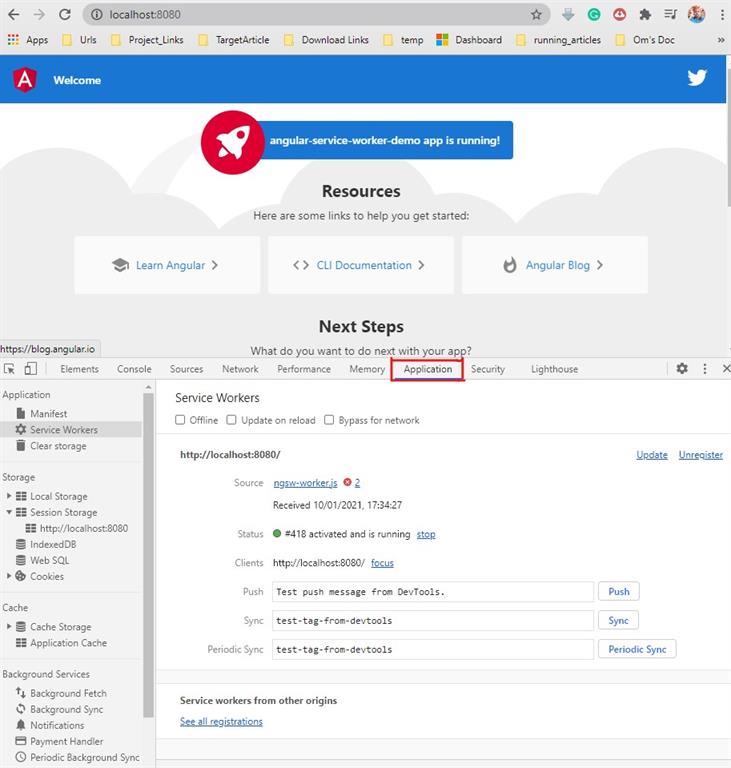The width and height of the screenshot is (731, 768).
Task: Open the Grammarly extension icon
Action: pos(594,15)
